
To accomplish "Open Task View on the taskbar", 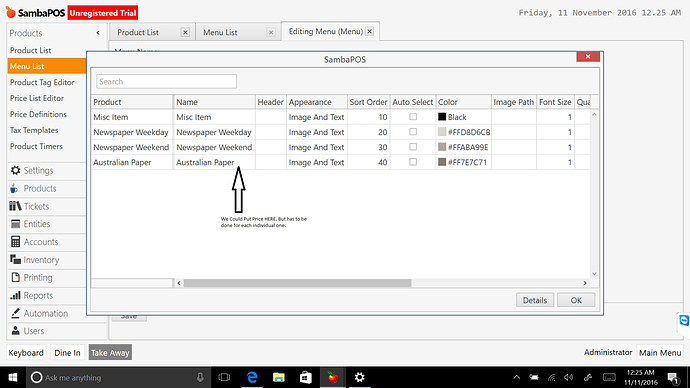I will 224,377.
